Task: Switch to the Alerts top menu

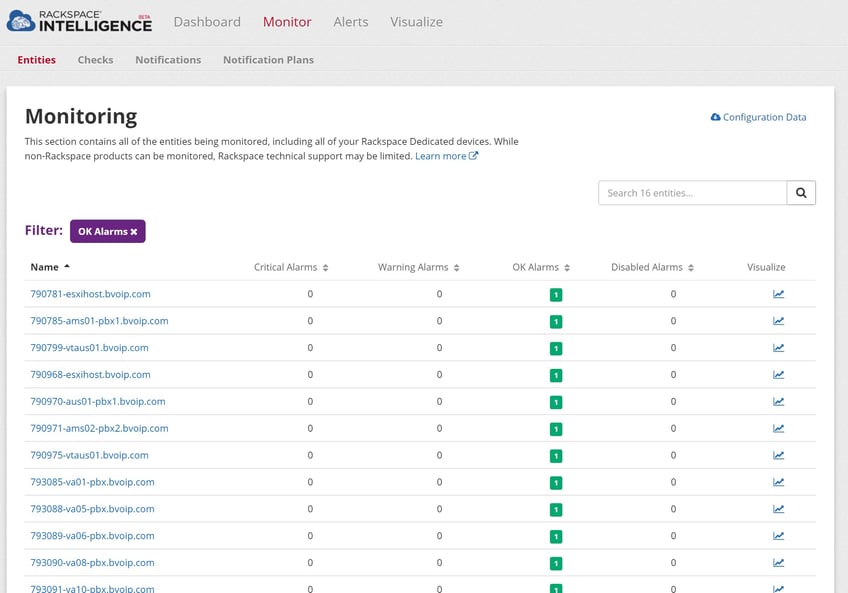Action: pyautogui.click(x=350, y=22)
